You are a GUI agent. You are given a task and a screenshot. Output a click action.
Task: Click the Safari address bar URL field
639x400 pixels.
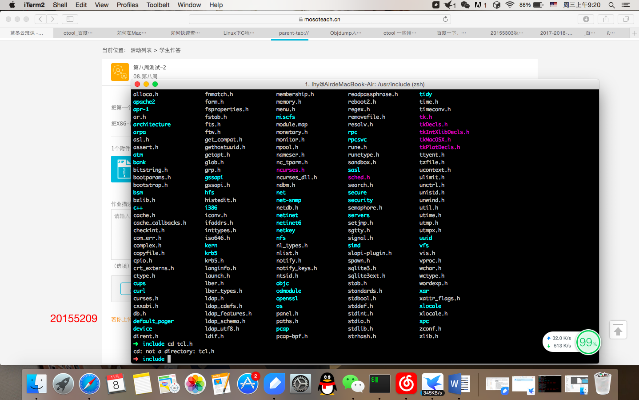click(x=320, y=18)
